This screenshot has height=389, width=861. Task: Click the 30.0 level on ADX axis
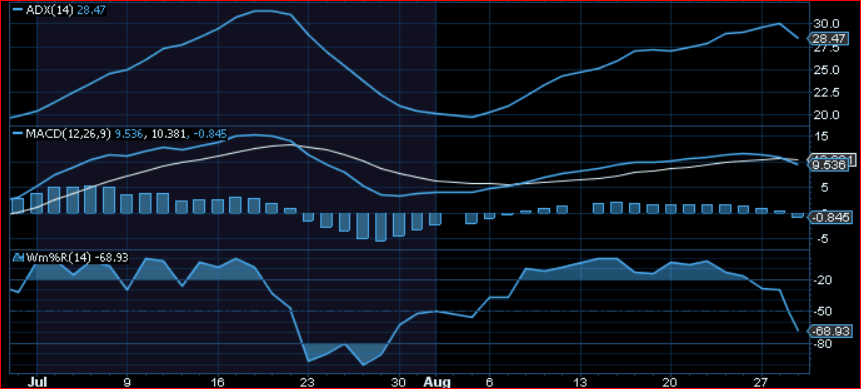(x=826, y=24)
